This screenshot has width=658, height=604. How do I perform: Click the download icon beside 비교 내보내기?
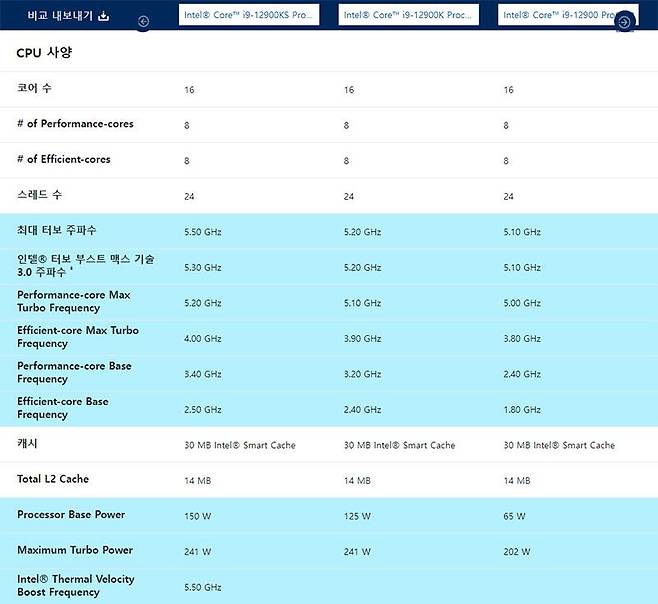pyautogui.click(x=104, y=17)
